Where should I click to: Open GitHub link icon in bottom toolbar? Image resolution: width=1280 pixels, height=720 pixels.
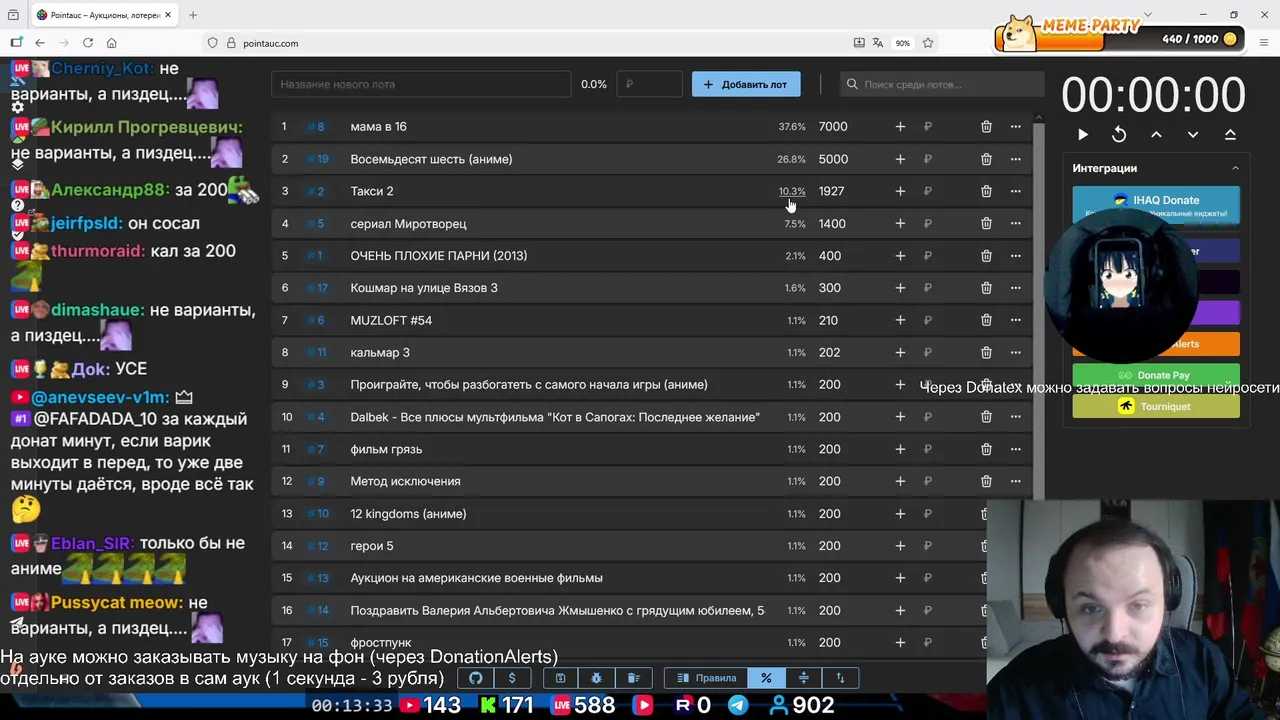(x=476, y=678)
